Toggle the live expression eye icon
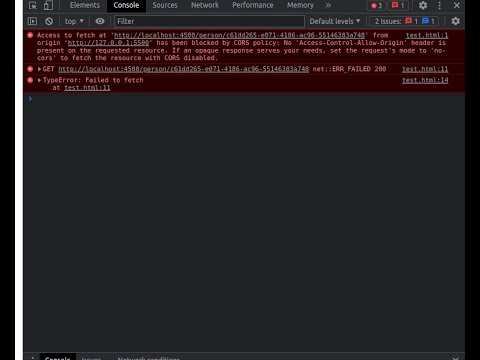The height and width of the screenshot is (360, 480). (100, 21)
